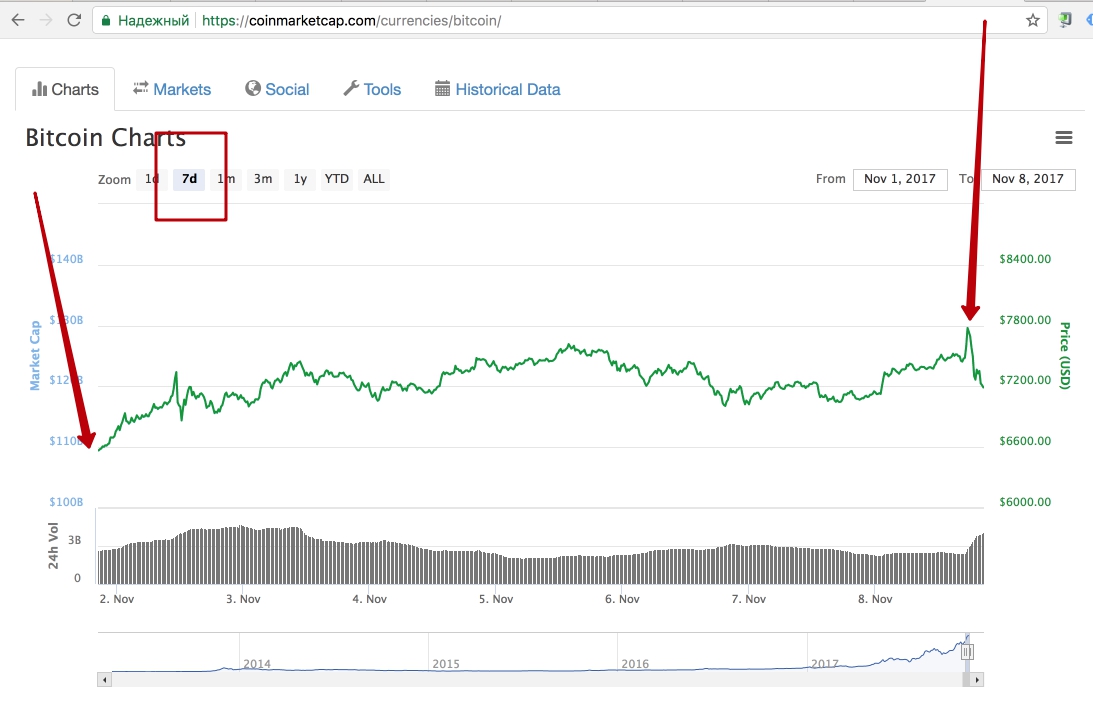
Task: Click the Bitcoin Charts heading
Action: pos(106,137)
